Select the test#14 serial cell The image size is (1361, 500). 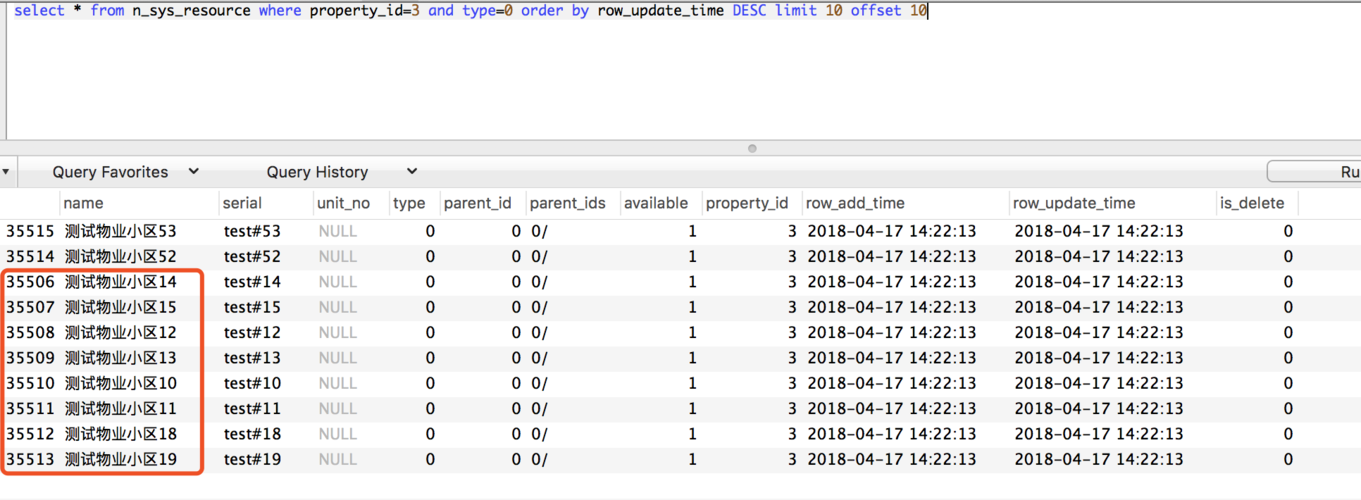point(252,282)
